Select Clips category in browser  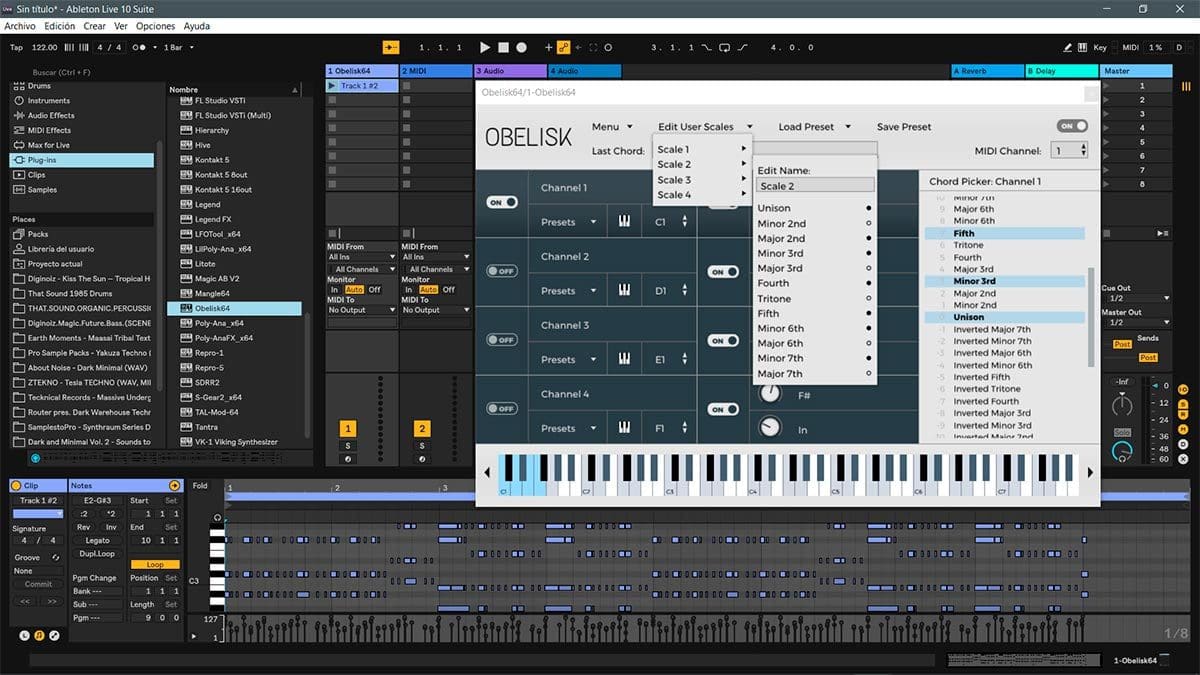[x=36, y=175]
